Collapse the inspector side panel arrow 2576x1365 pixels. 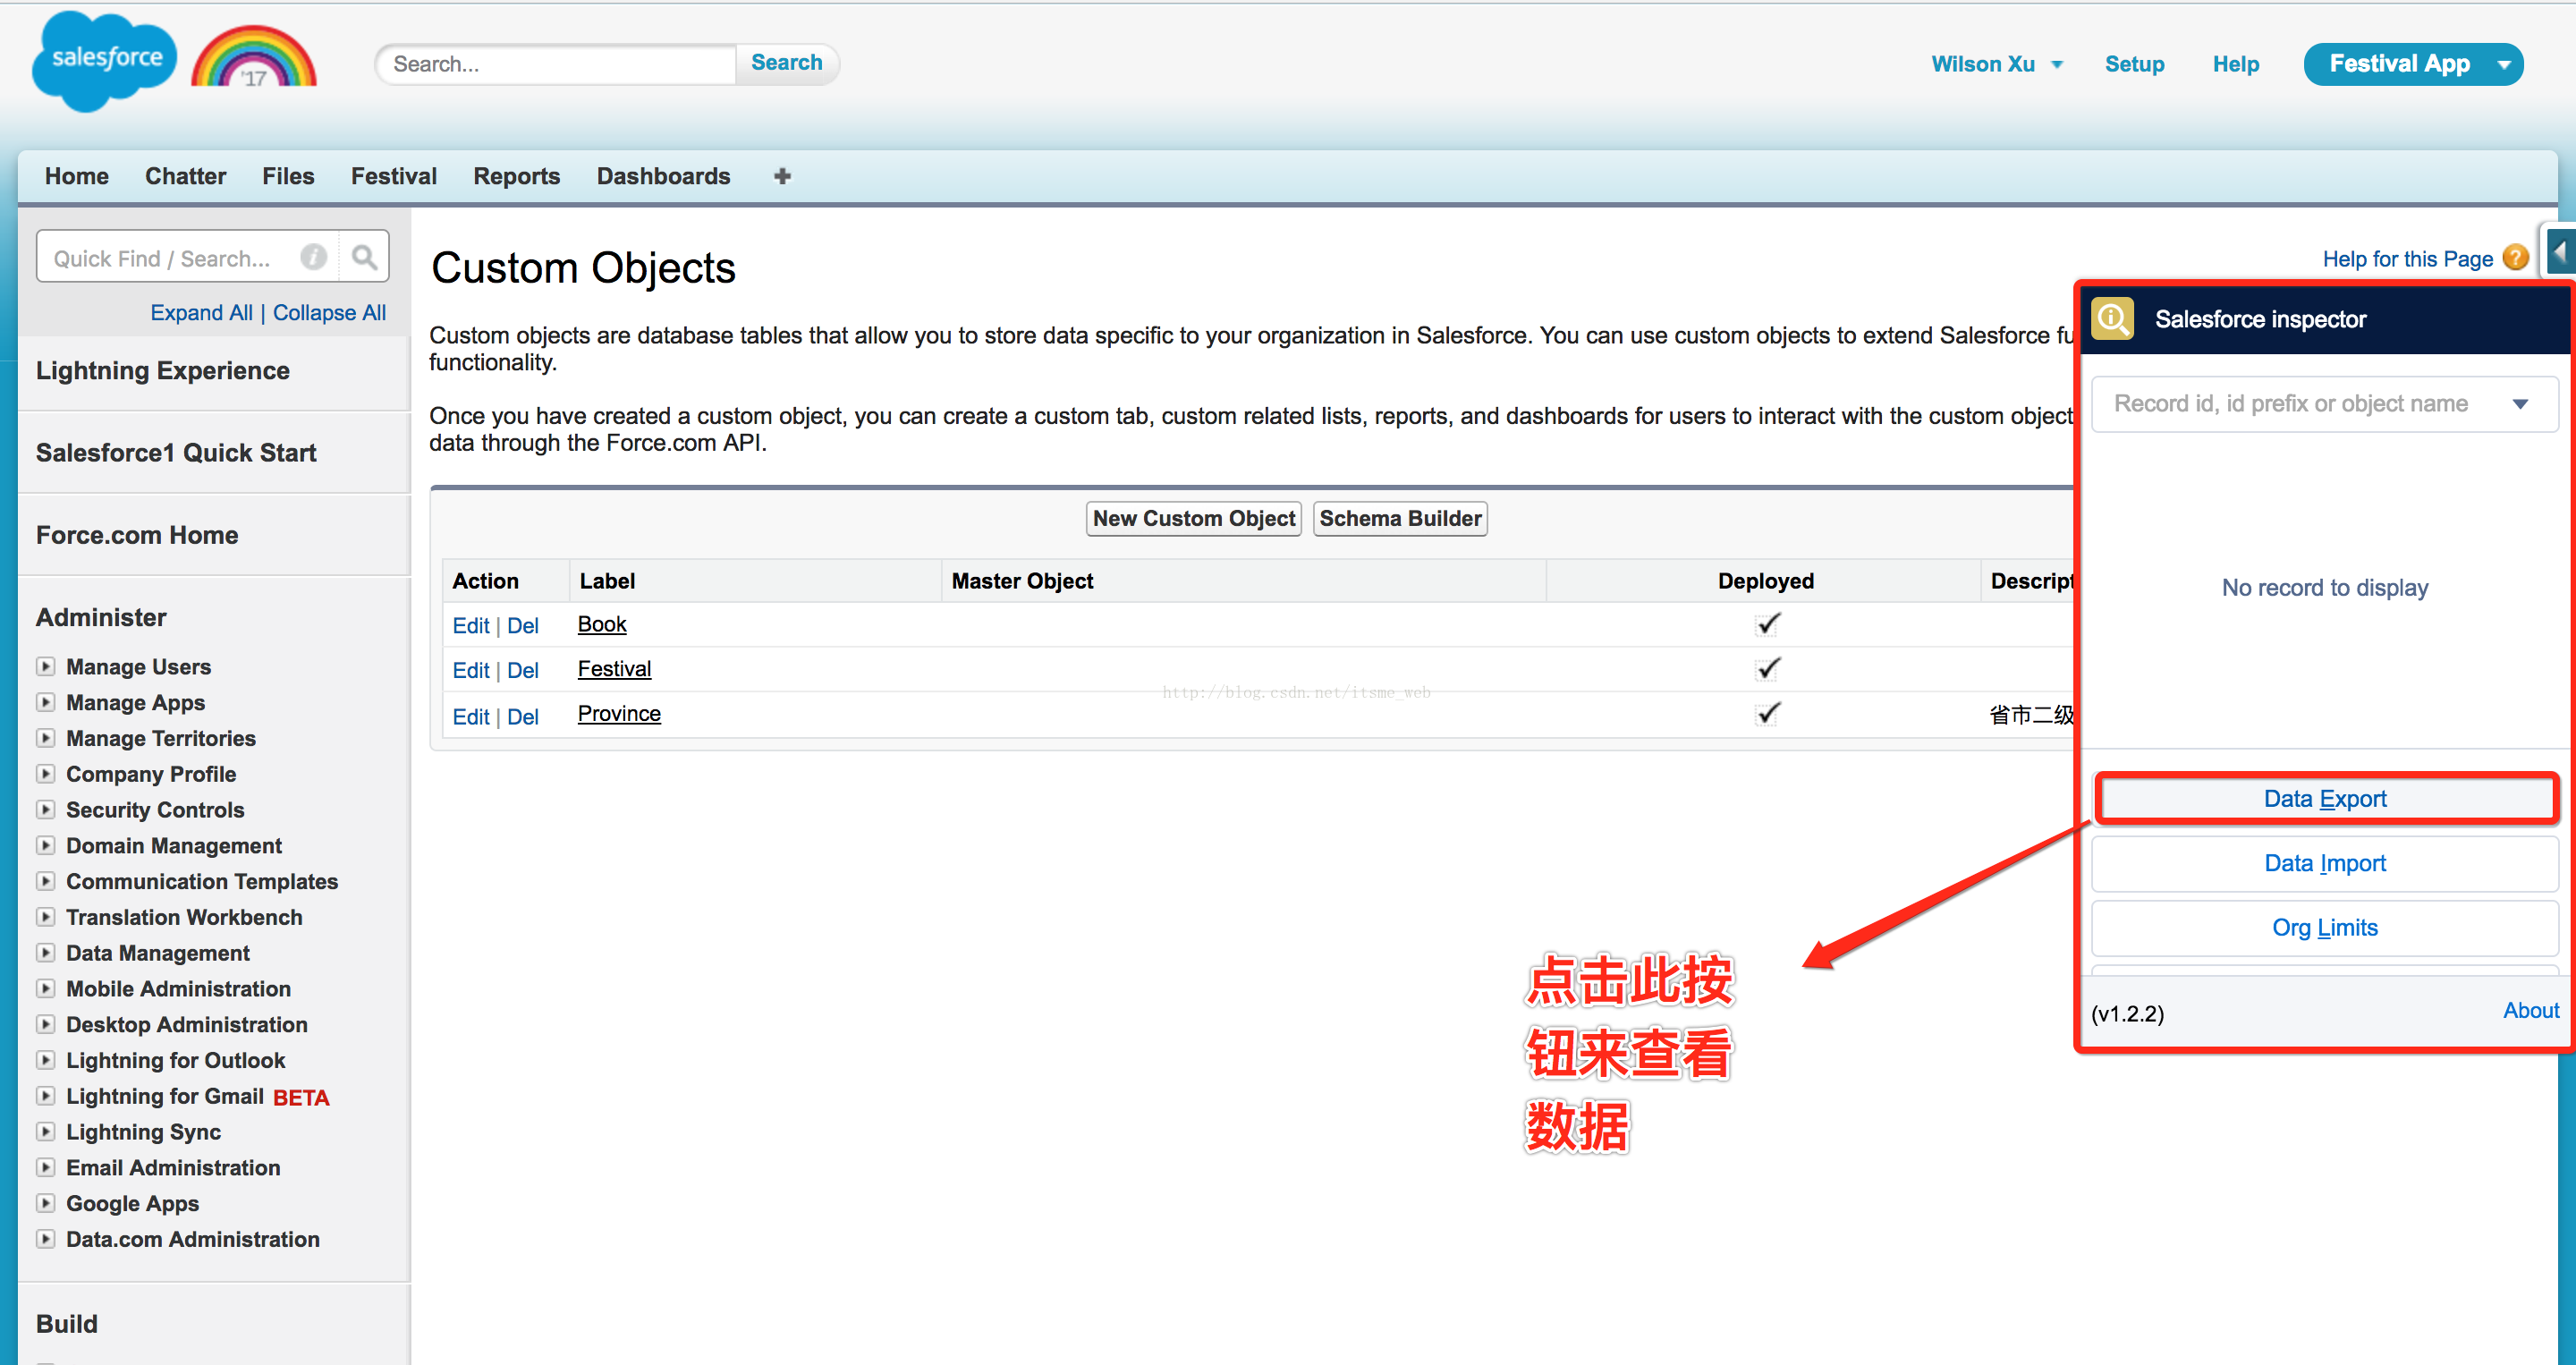tap(2560, 252)
